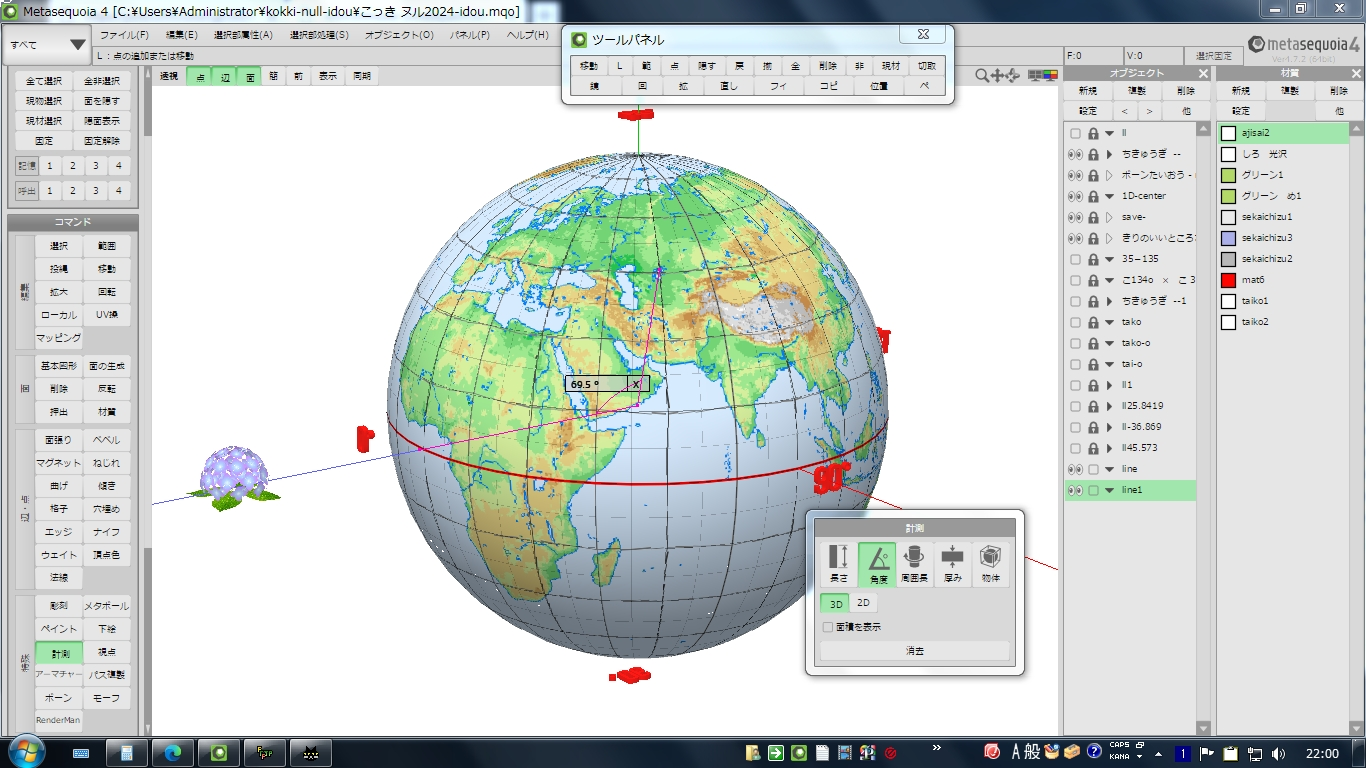Select the red mat6 material swatch
The width and height of the screenshot is (1366, 768).
point(1229,280)
